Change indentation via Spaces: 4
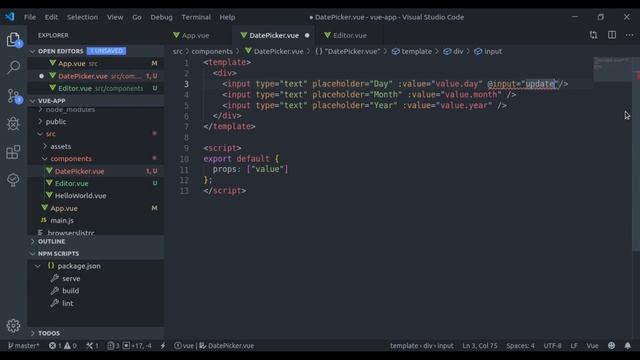Image resolution: width=640 pixels, height=360 pixels. tap(520, 346)
